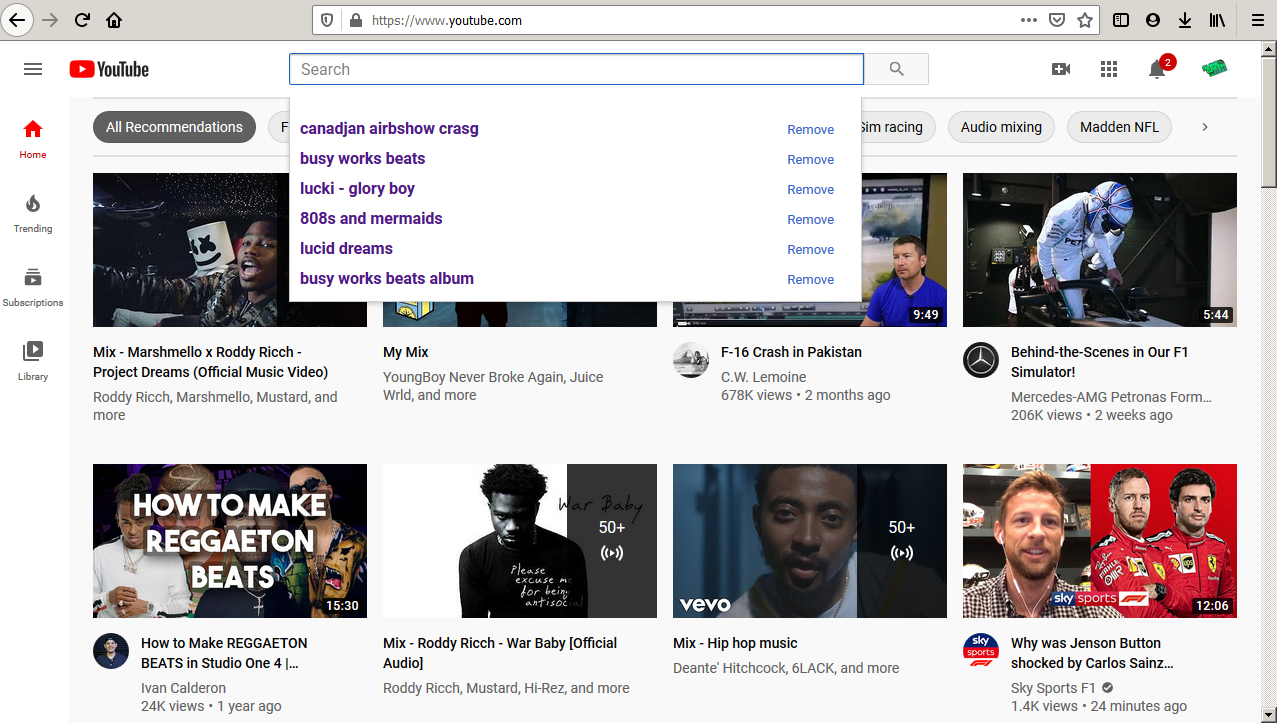1277x723 pixels.
Task: Click the YouTube search input field
Action: pos(576,69)
